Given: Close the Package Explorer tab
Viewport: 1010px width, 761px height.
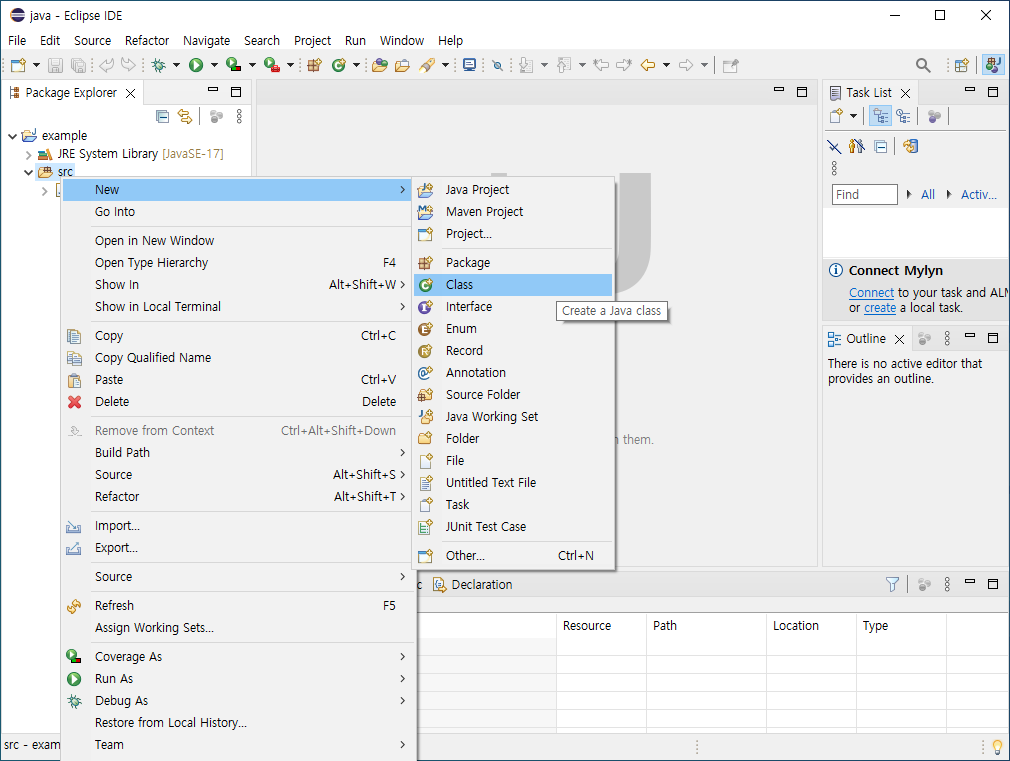Looking at the screenshot, I should point(131,93).
